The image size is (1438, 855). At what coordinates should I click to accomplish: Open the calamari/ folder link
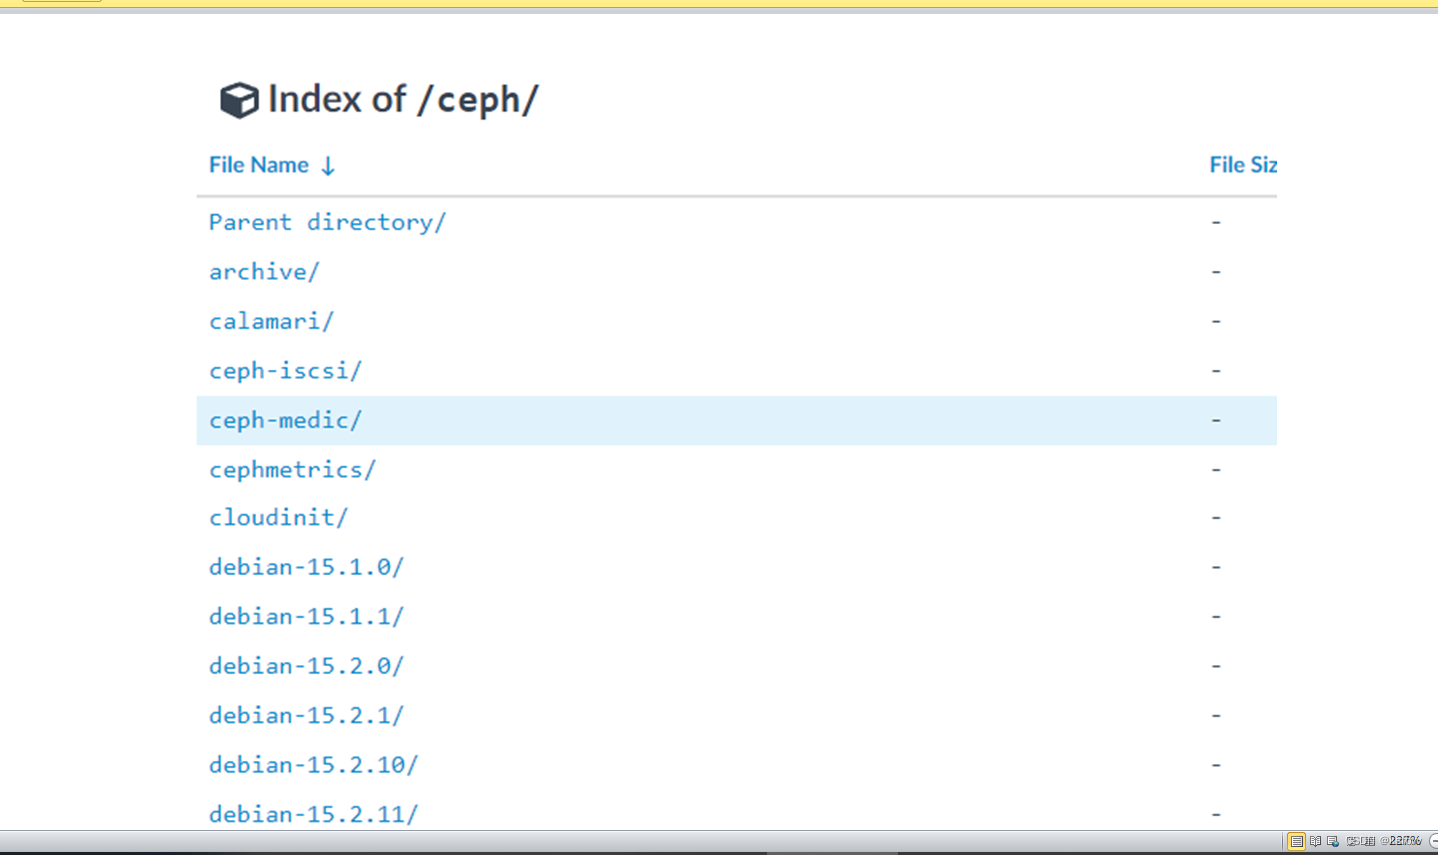coord(271,321)
